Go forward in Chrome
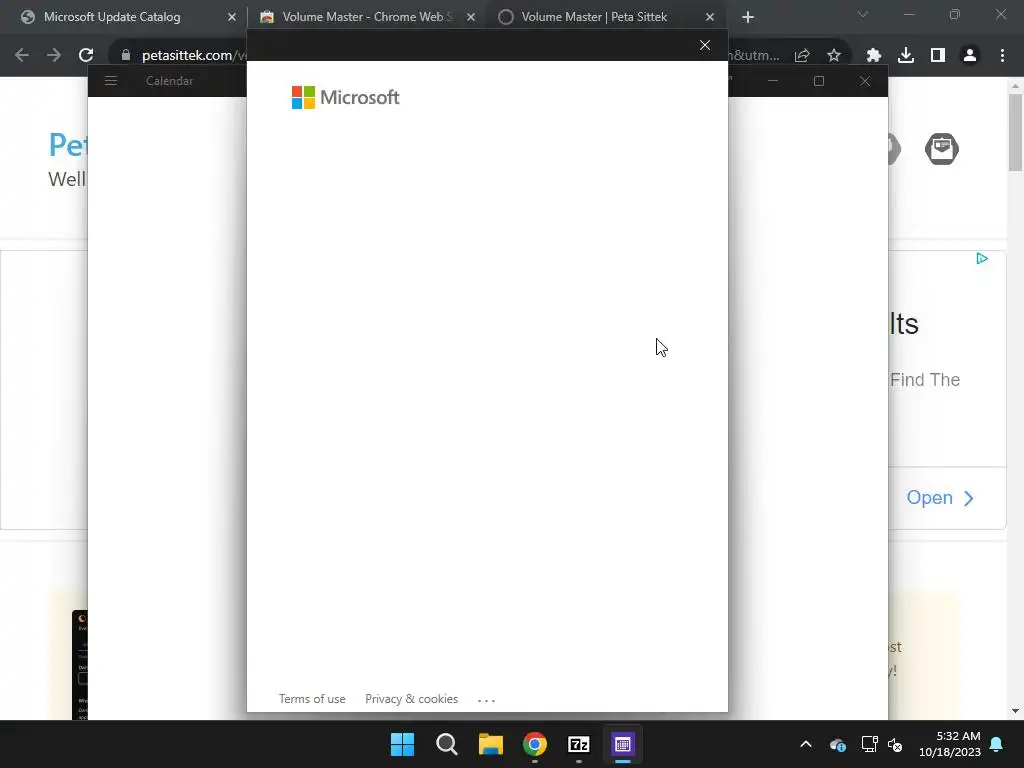1024x768 pixels. point(54,56)
